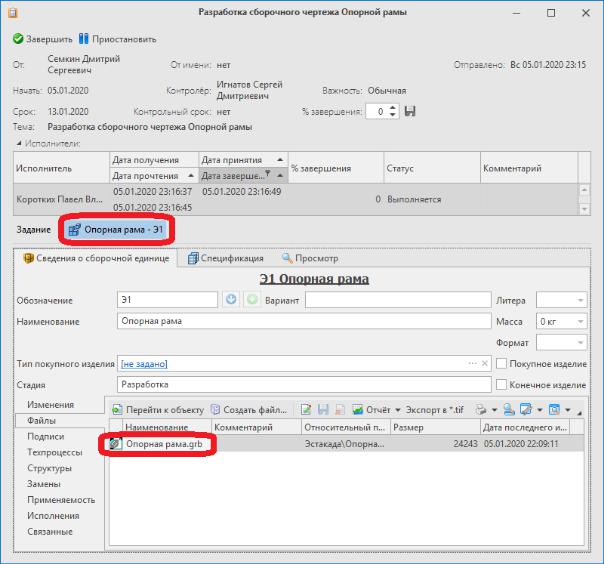Click the Перейти к объекту toolbar icon
The width and height of the screenshot is (604, 564).
(117, 410)
